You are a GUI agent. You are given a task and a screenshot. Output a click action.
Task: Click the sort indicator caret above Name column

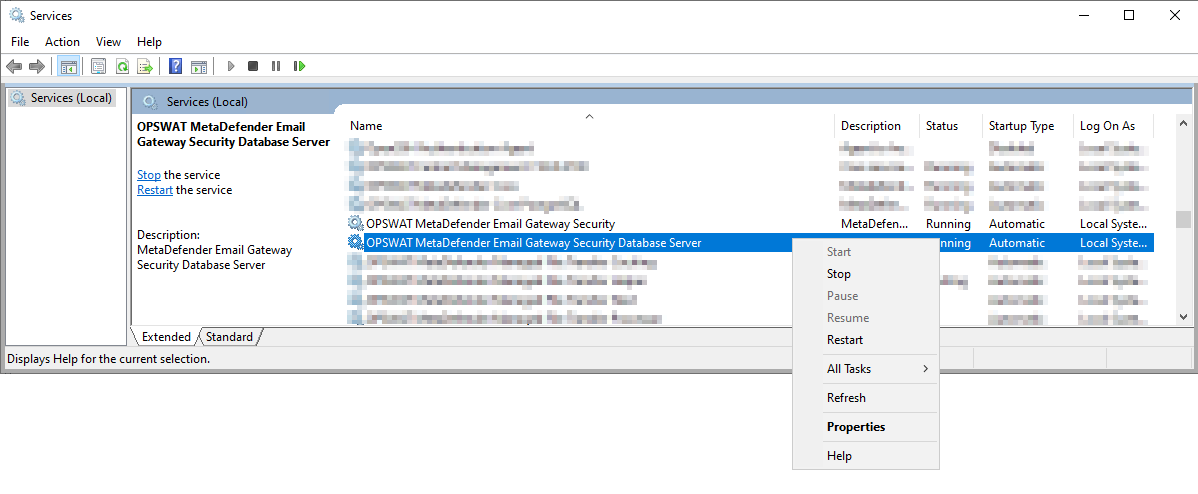click(x=589, y=117)
